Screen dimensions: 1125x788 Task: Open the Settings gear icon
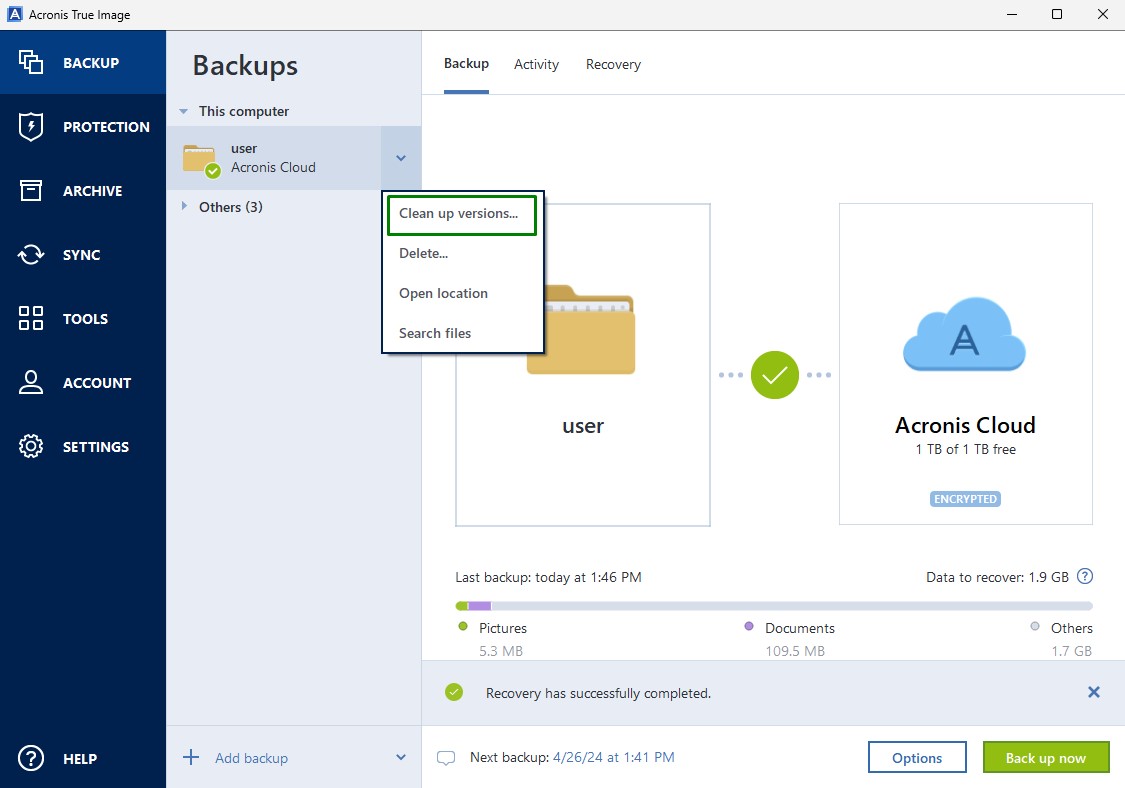point(30,446)
